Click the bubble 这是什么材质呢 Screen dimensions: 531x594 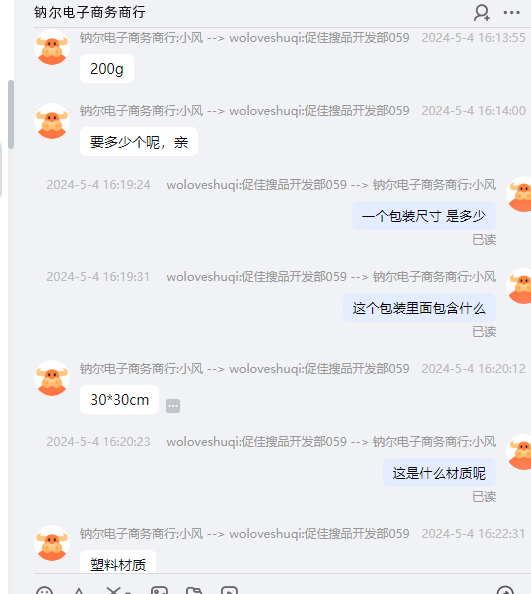point(439,473)
